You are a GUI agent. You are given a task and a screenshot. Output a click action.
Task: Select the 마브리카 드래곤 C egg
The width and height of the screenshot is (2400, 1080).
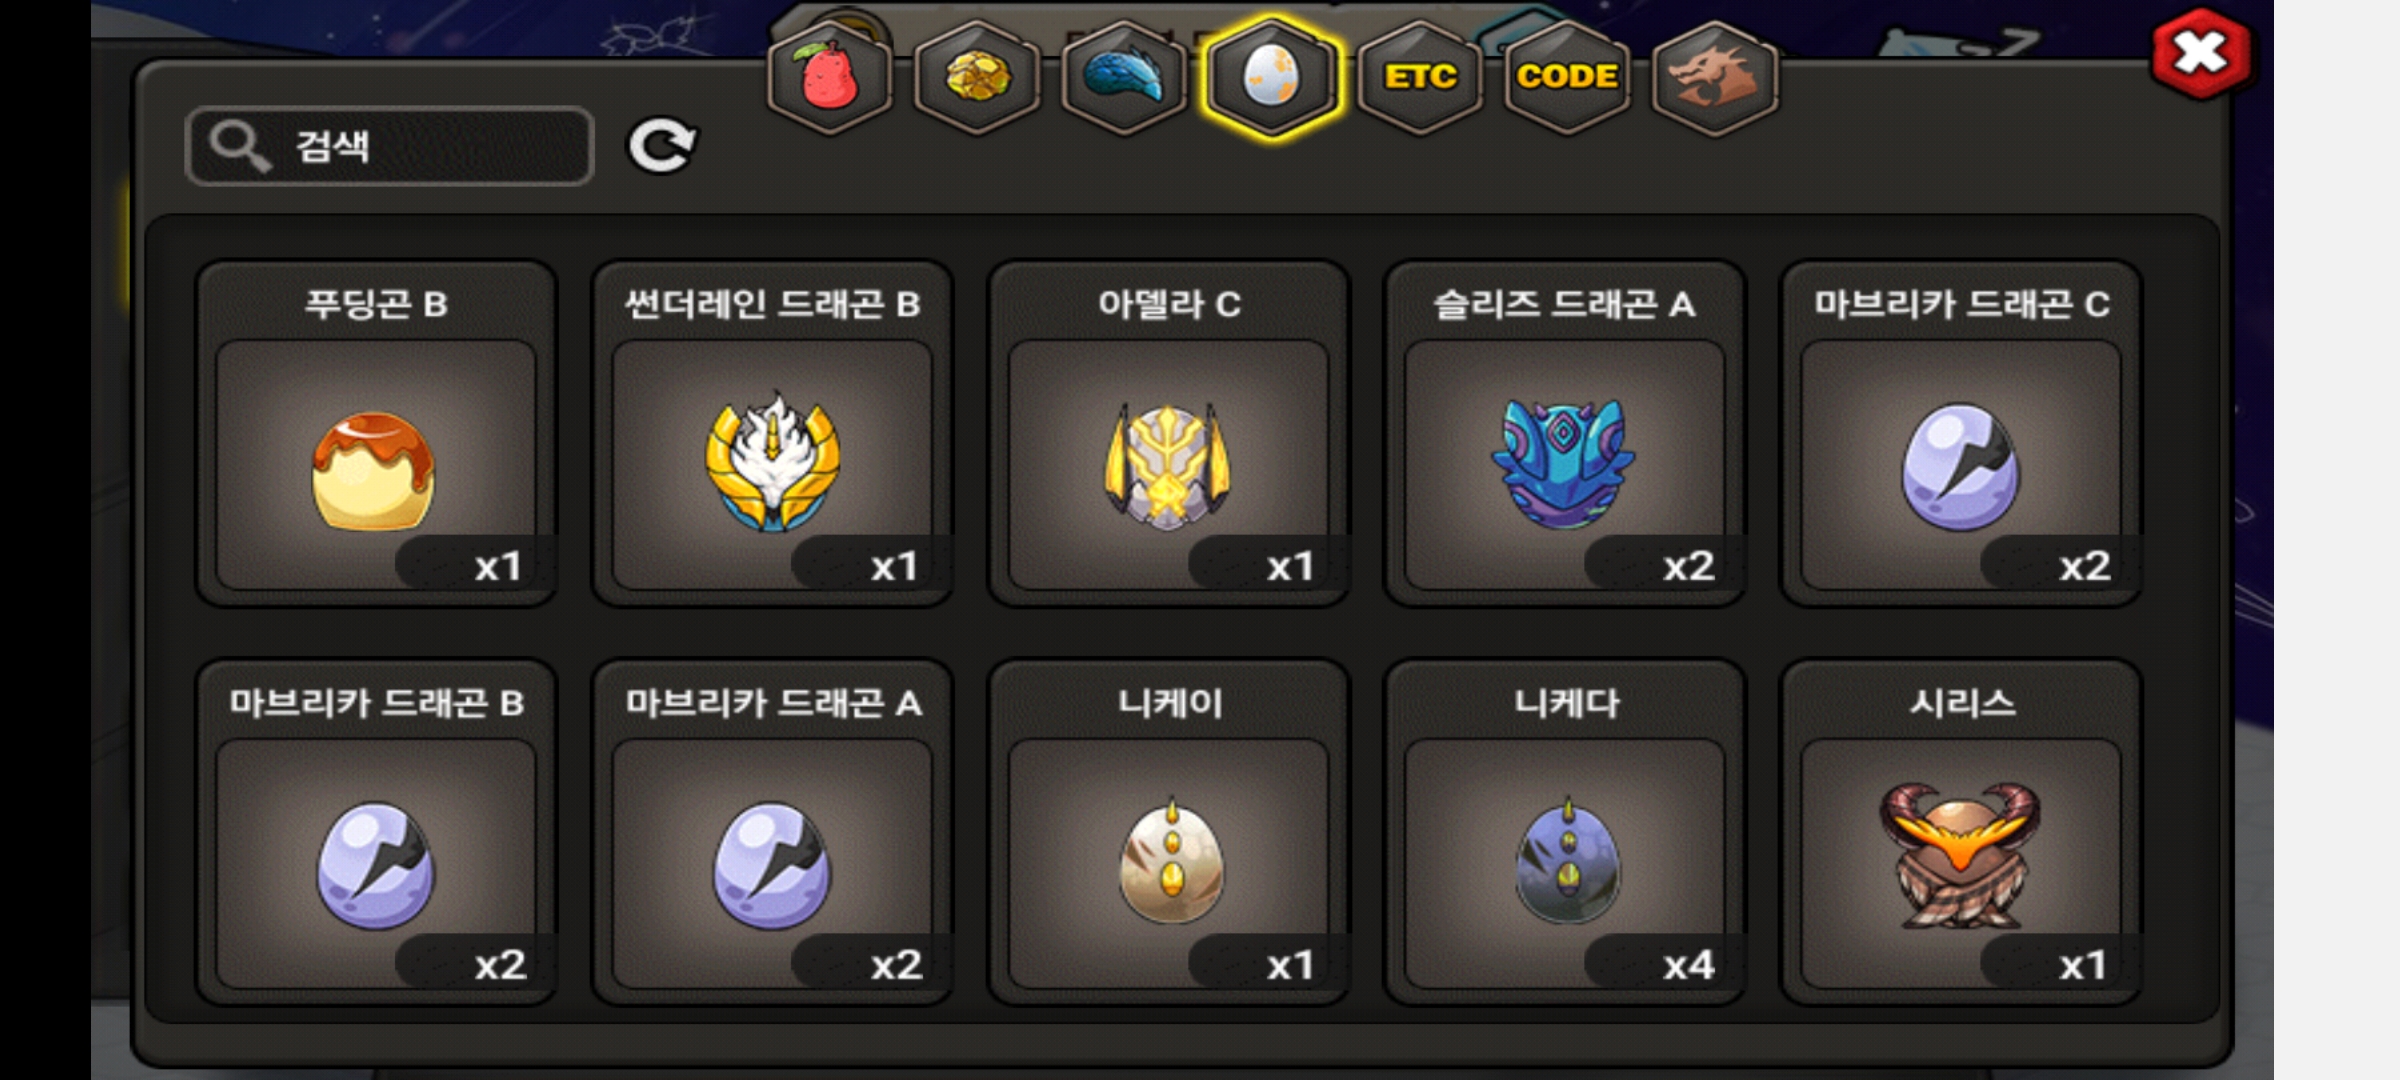[x=1961, y=434]
